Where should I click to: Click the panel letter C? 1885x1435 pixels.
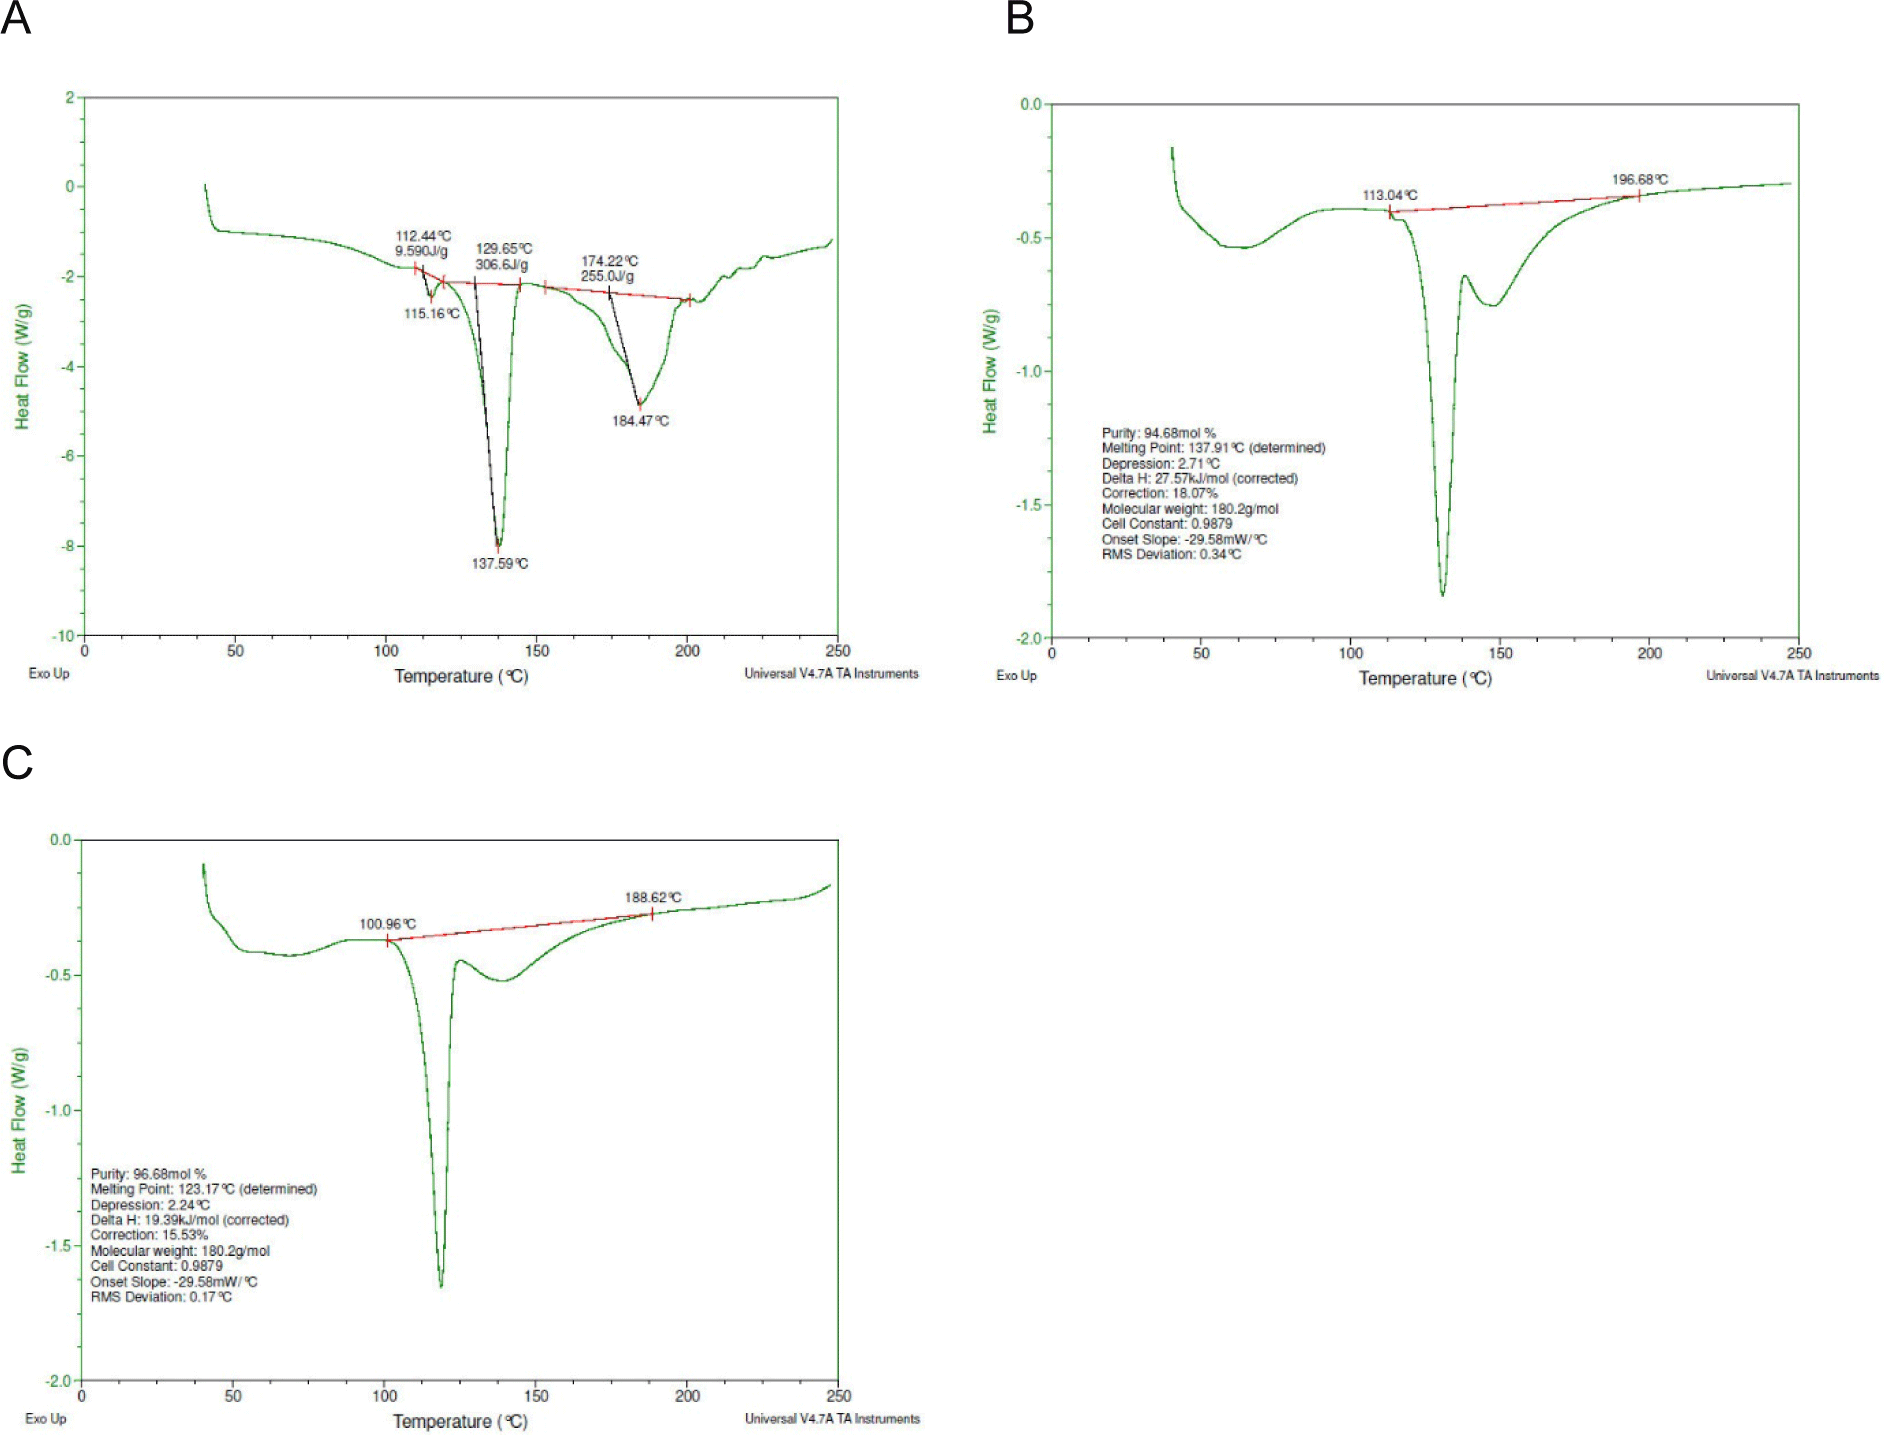pyautogui.click(x=17, y=762)
